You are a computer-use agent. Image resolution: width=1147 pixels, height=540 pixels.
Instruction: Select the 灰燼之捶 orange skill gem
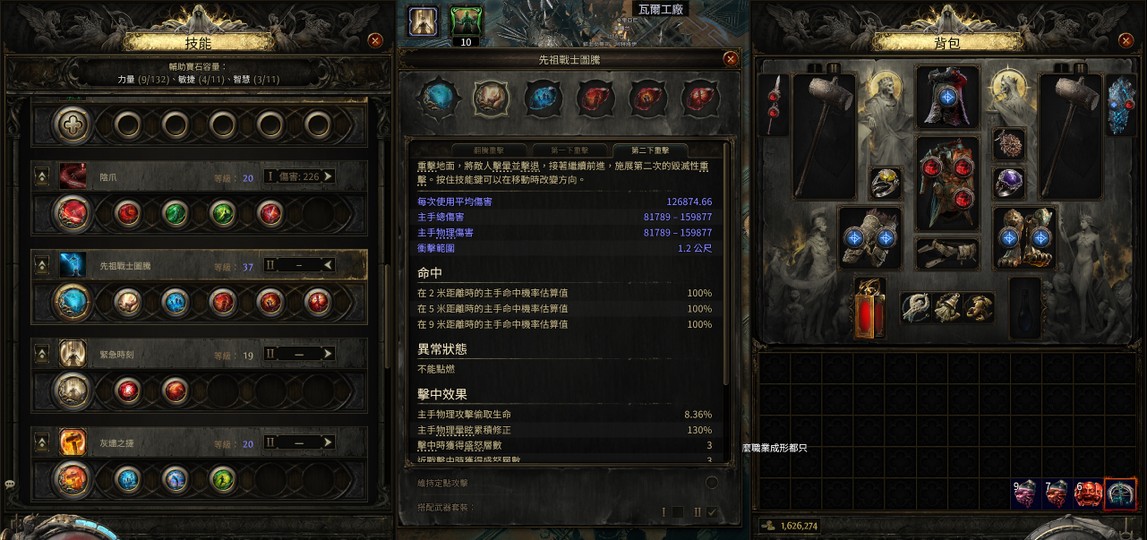point(72,479)
